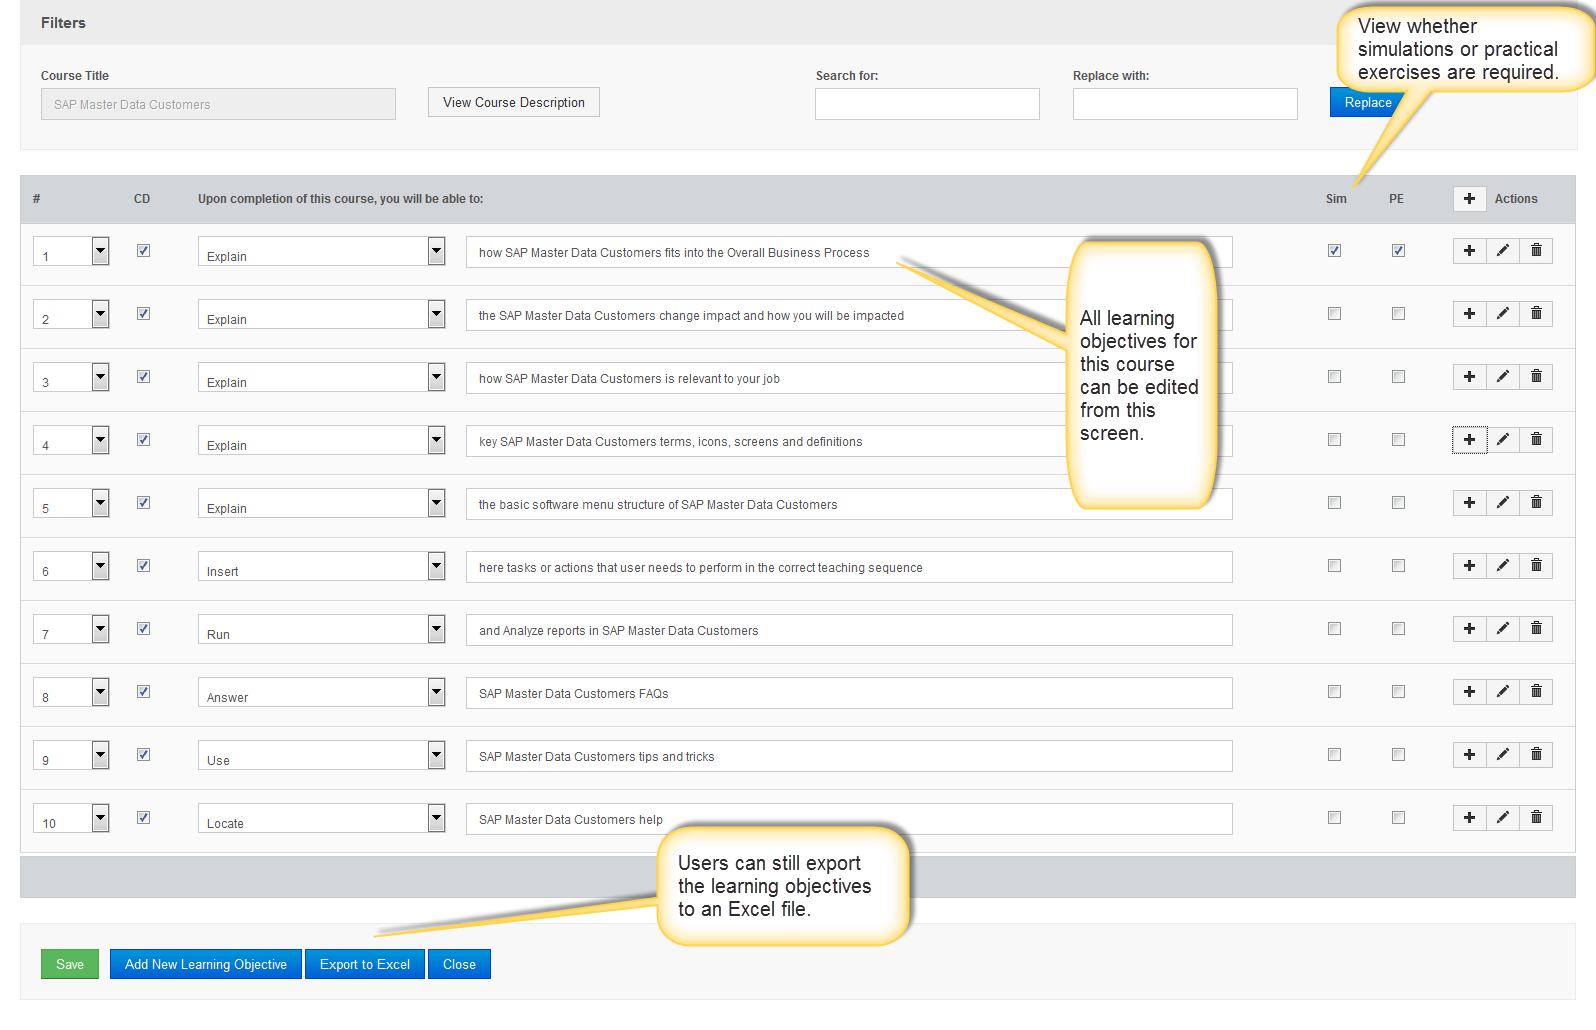The width and height of the screenshot is (1596, 1030).
Task: Edit objective 1 with the pencil icon
Action: click(x=1503, y=251)
